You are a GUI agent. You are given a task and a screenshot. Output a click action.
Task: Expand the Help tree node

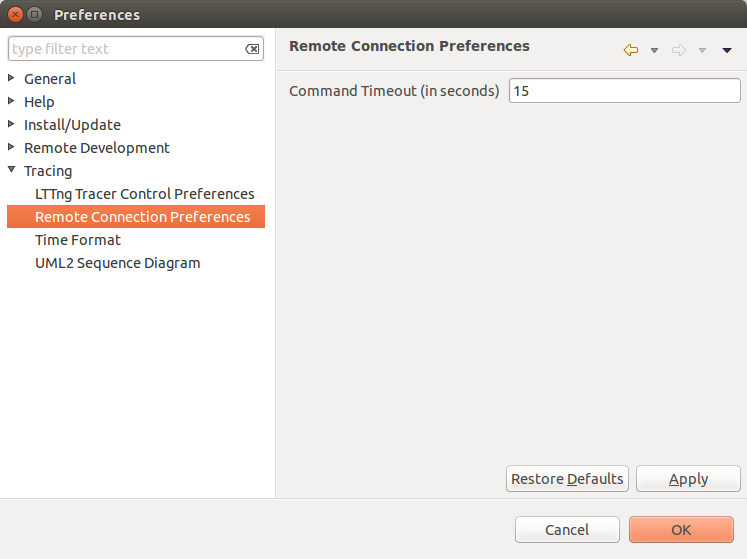[12, 101]
